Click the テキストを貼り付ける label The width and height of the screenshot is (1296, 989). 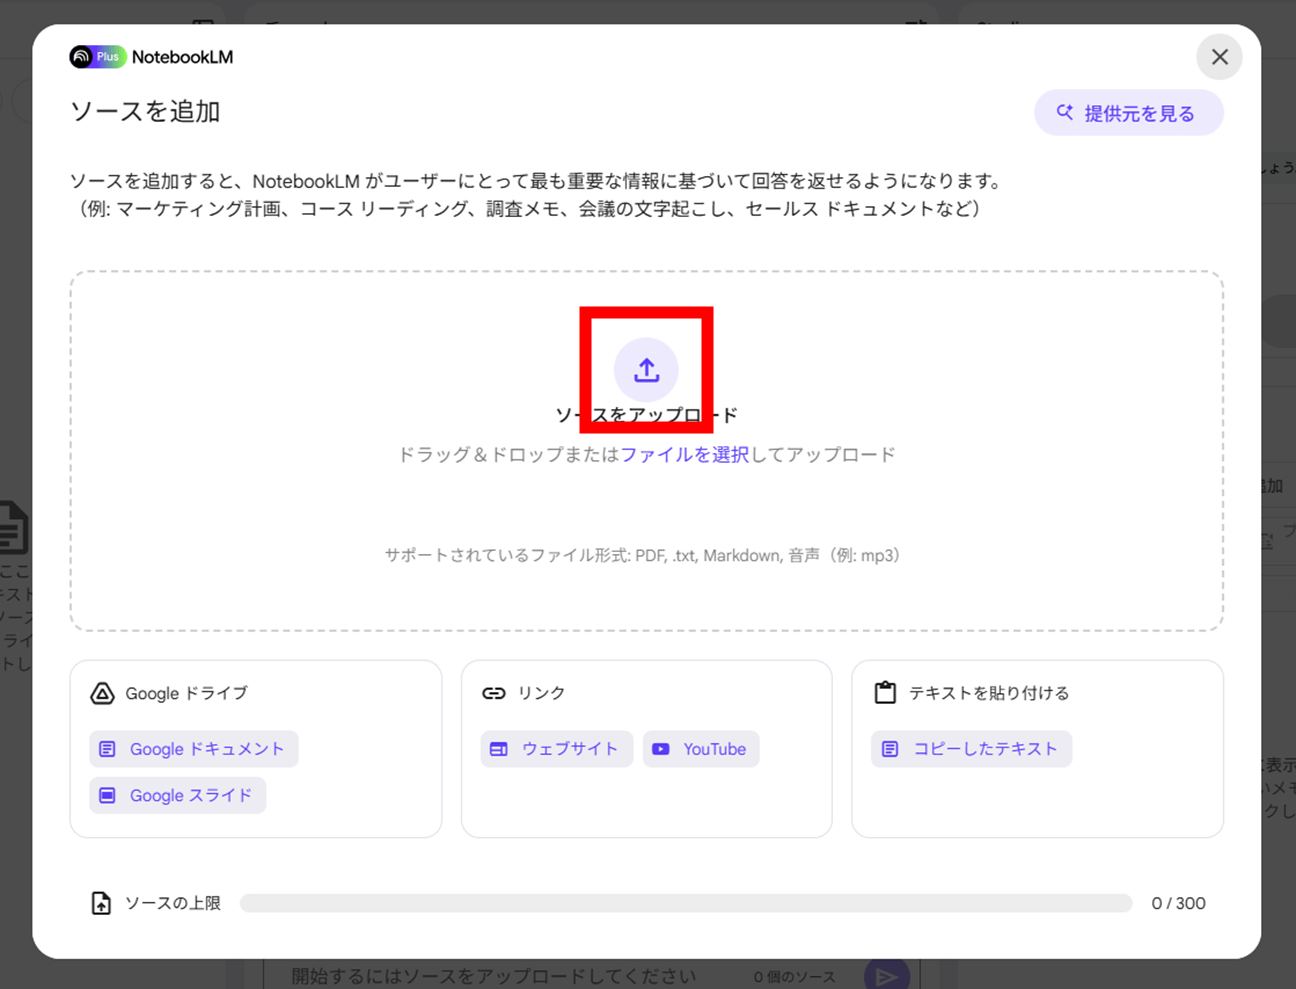pyautogui.click(x=989, y=693)
